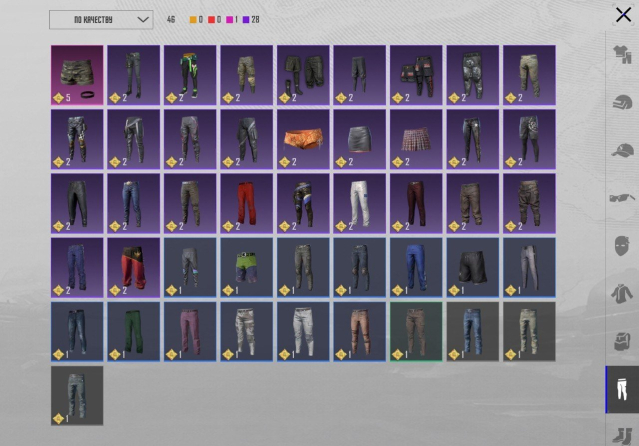Screen dimensions: 639x446
Task: Select the black pants with white emblem
Action: point(529,139)
